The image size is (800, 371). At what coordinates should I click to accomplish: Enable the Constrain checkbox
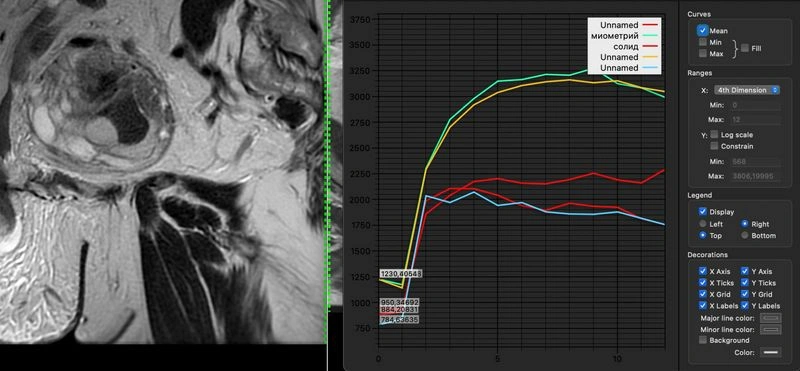point(714,146)
